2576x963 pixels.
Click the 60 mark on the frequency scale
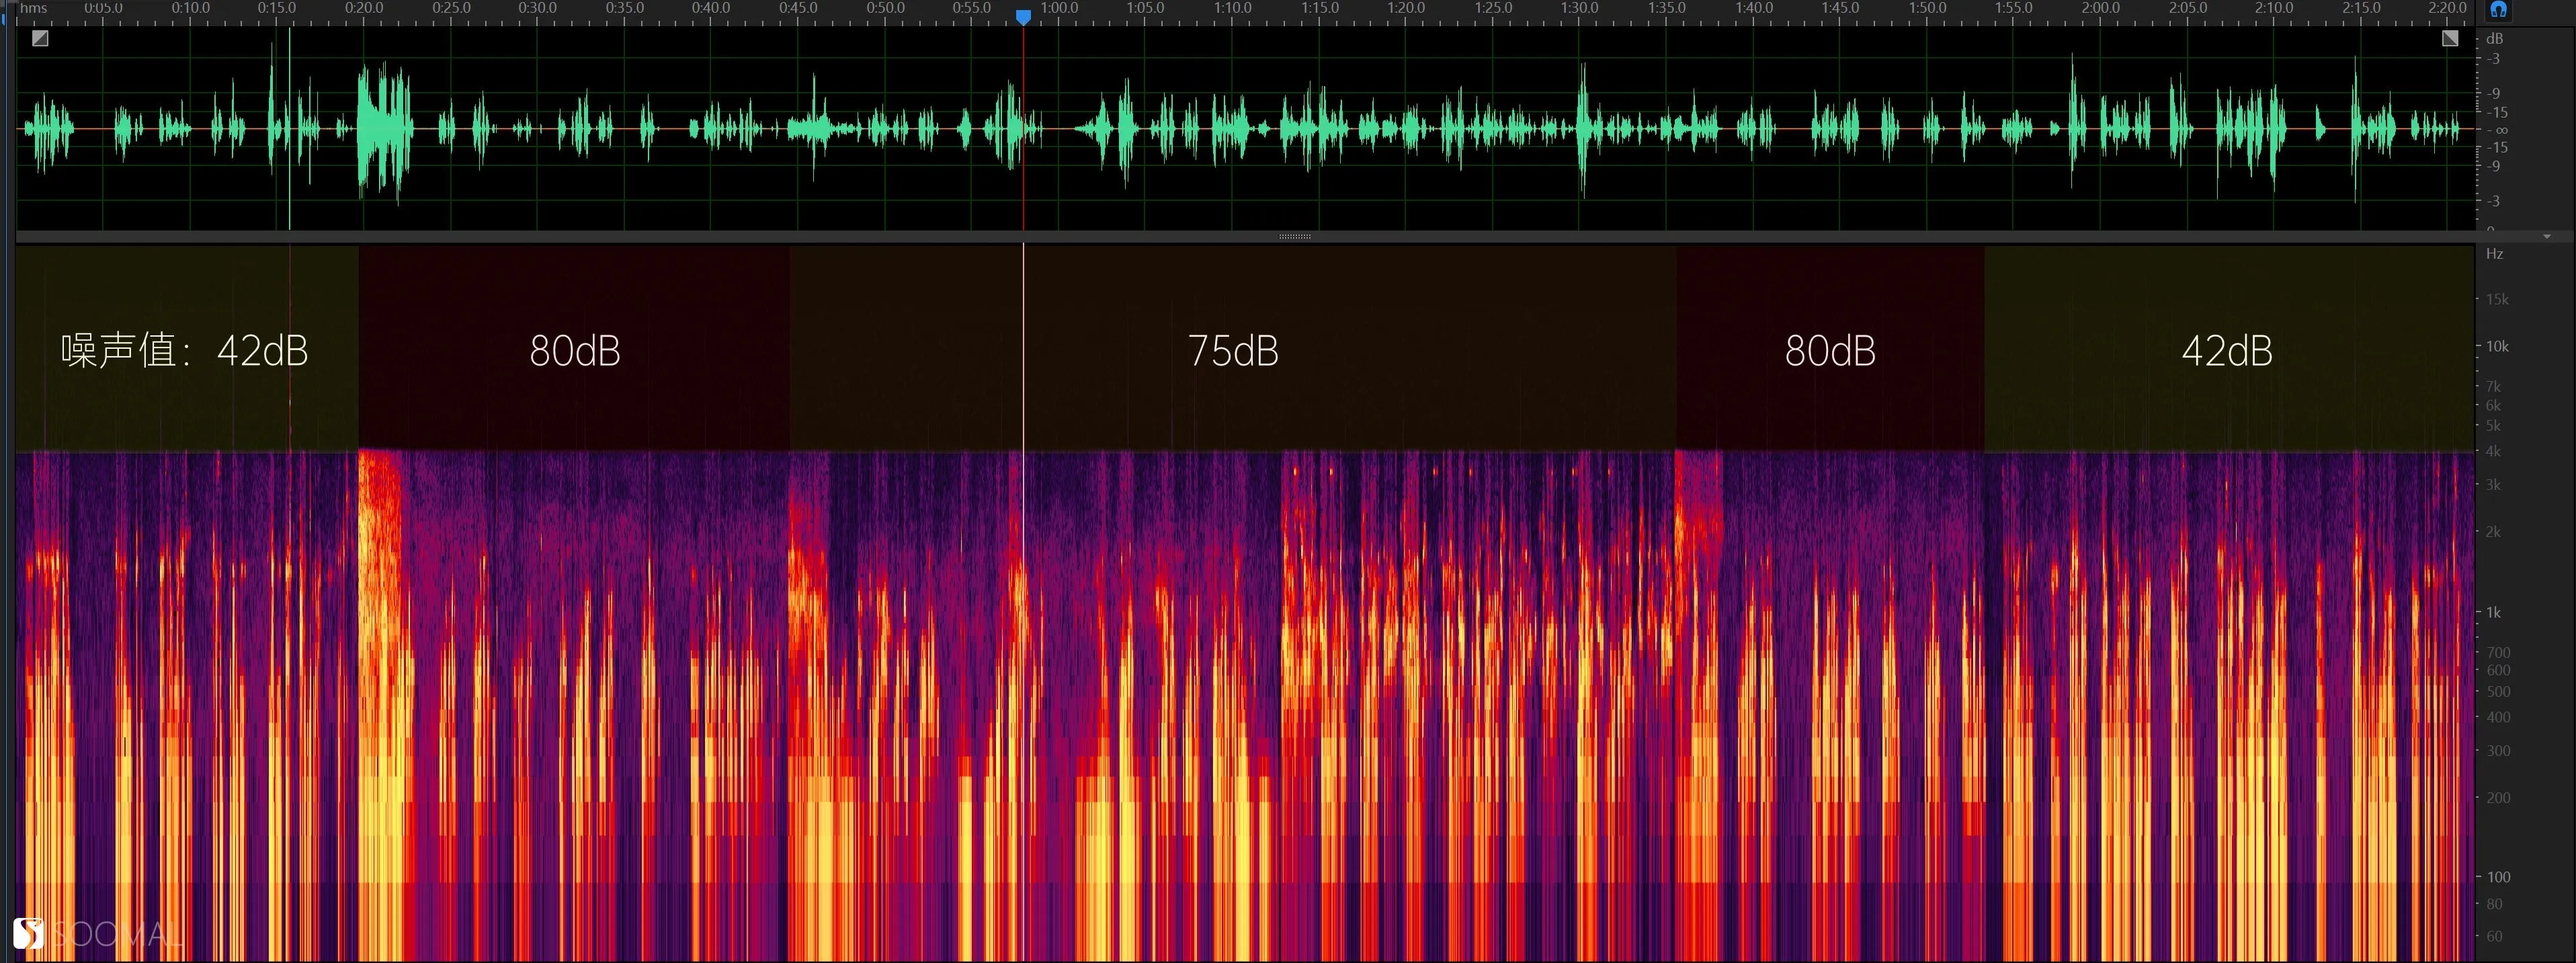pos(2494,936)
